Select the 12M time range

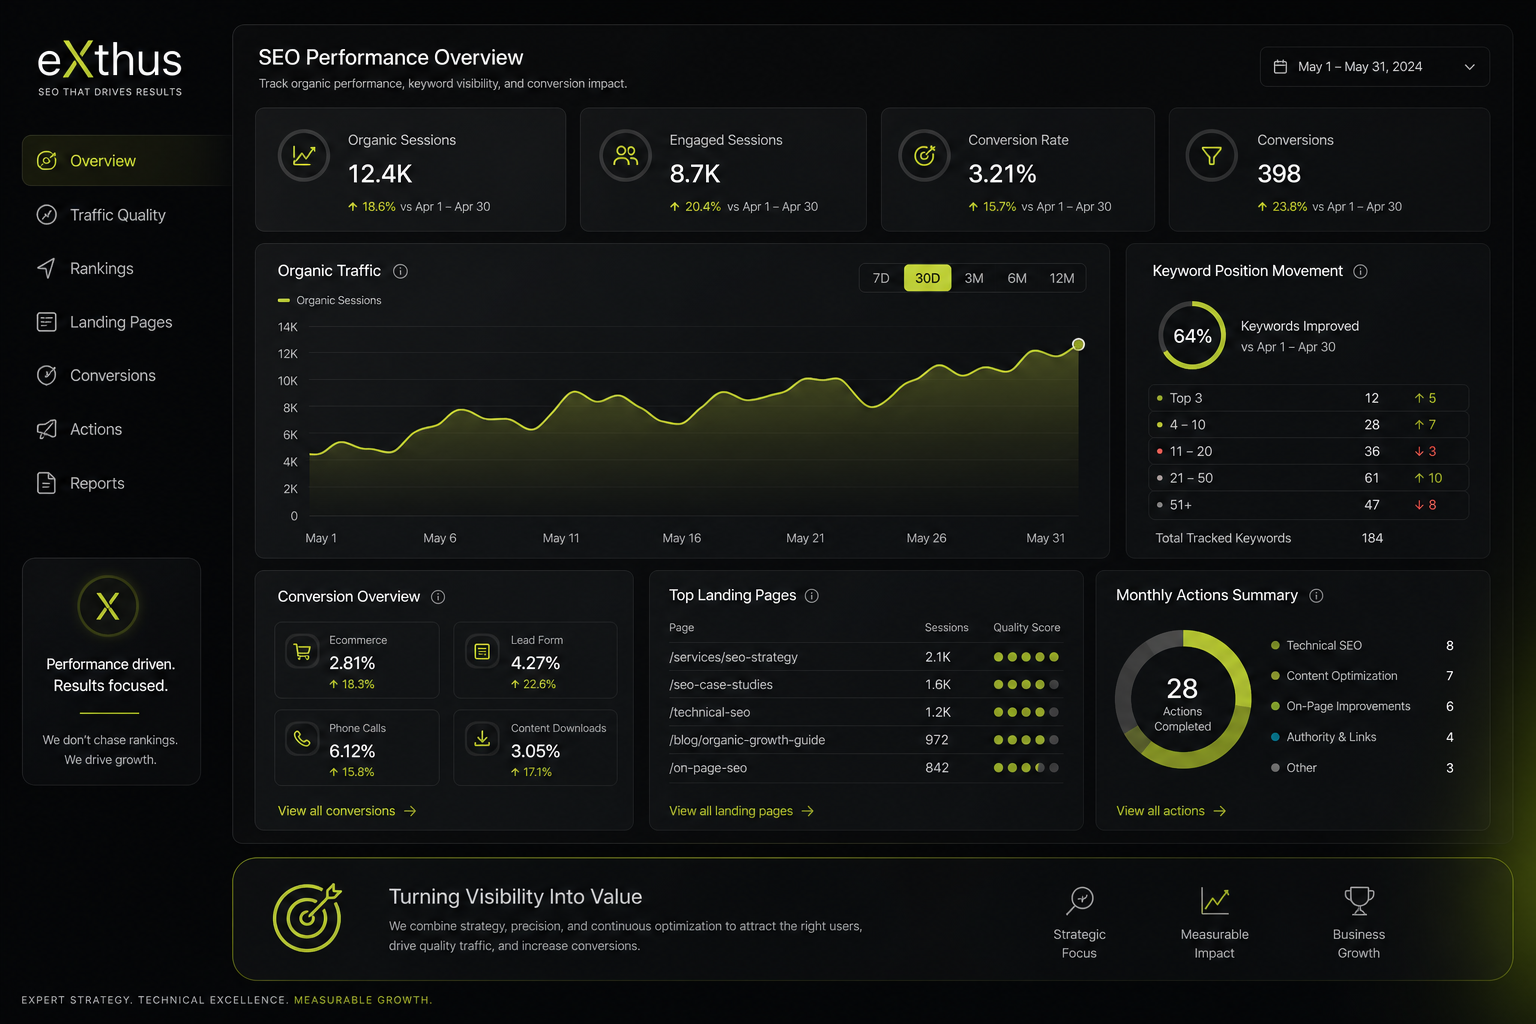tap(1062, 278)
